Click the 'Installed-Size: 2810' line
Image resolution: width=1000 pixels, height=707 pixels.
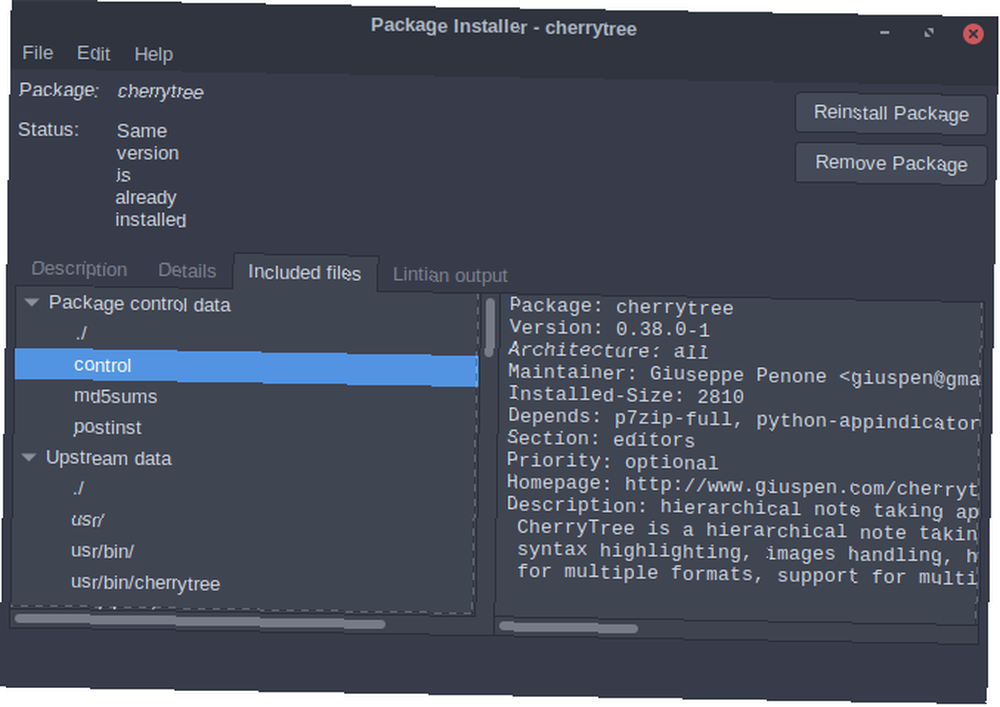pos(626,395)
